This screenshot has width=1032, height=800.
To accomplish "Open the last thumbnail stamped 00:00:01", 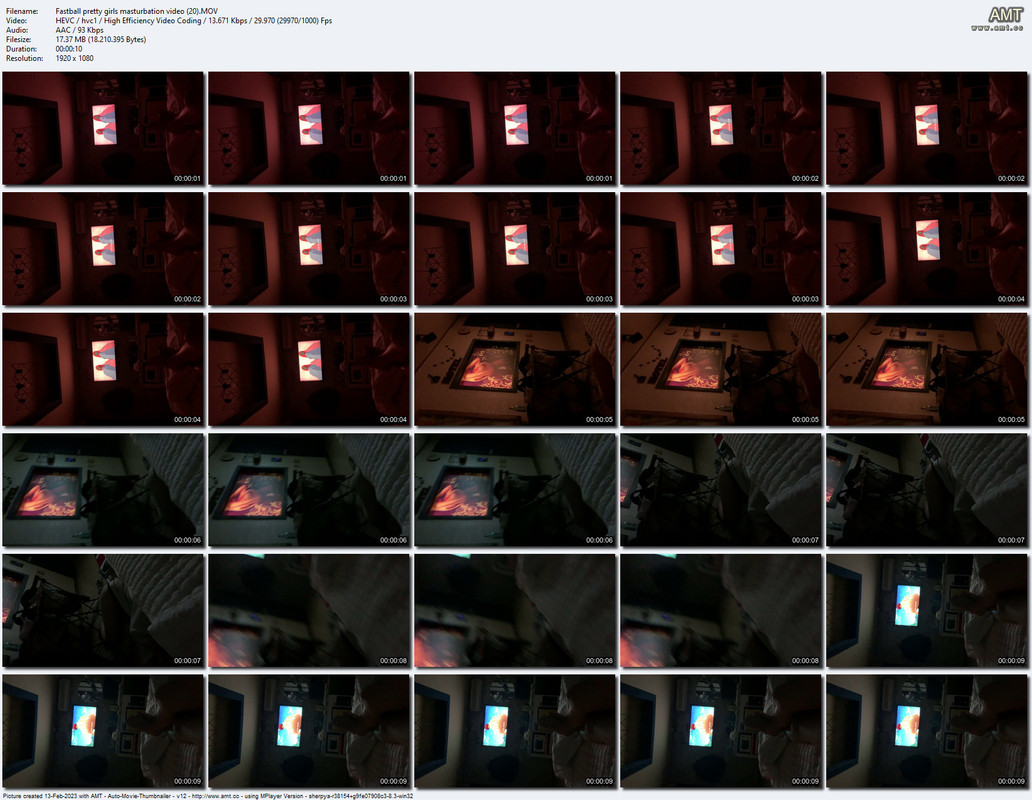I will tap(515, 128).
